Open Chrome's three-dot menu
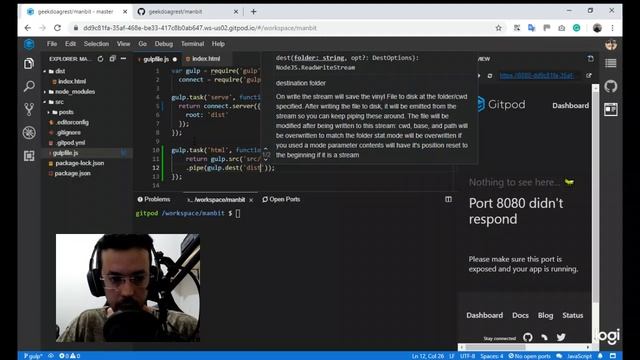The height and width of the screenshot is (360, 640). pos(612,28)
